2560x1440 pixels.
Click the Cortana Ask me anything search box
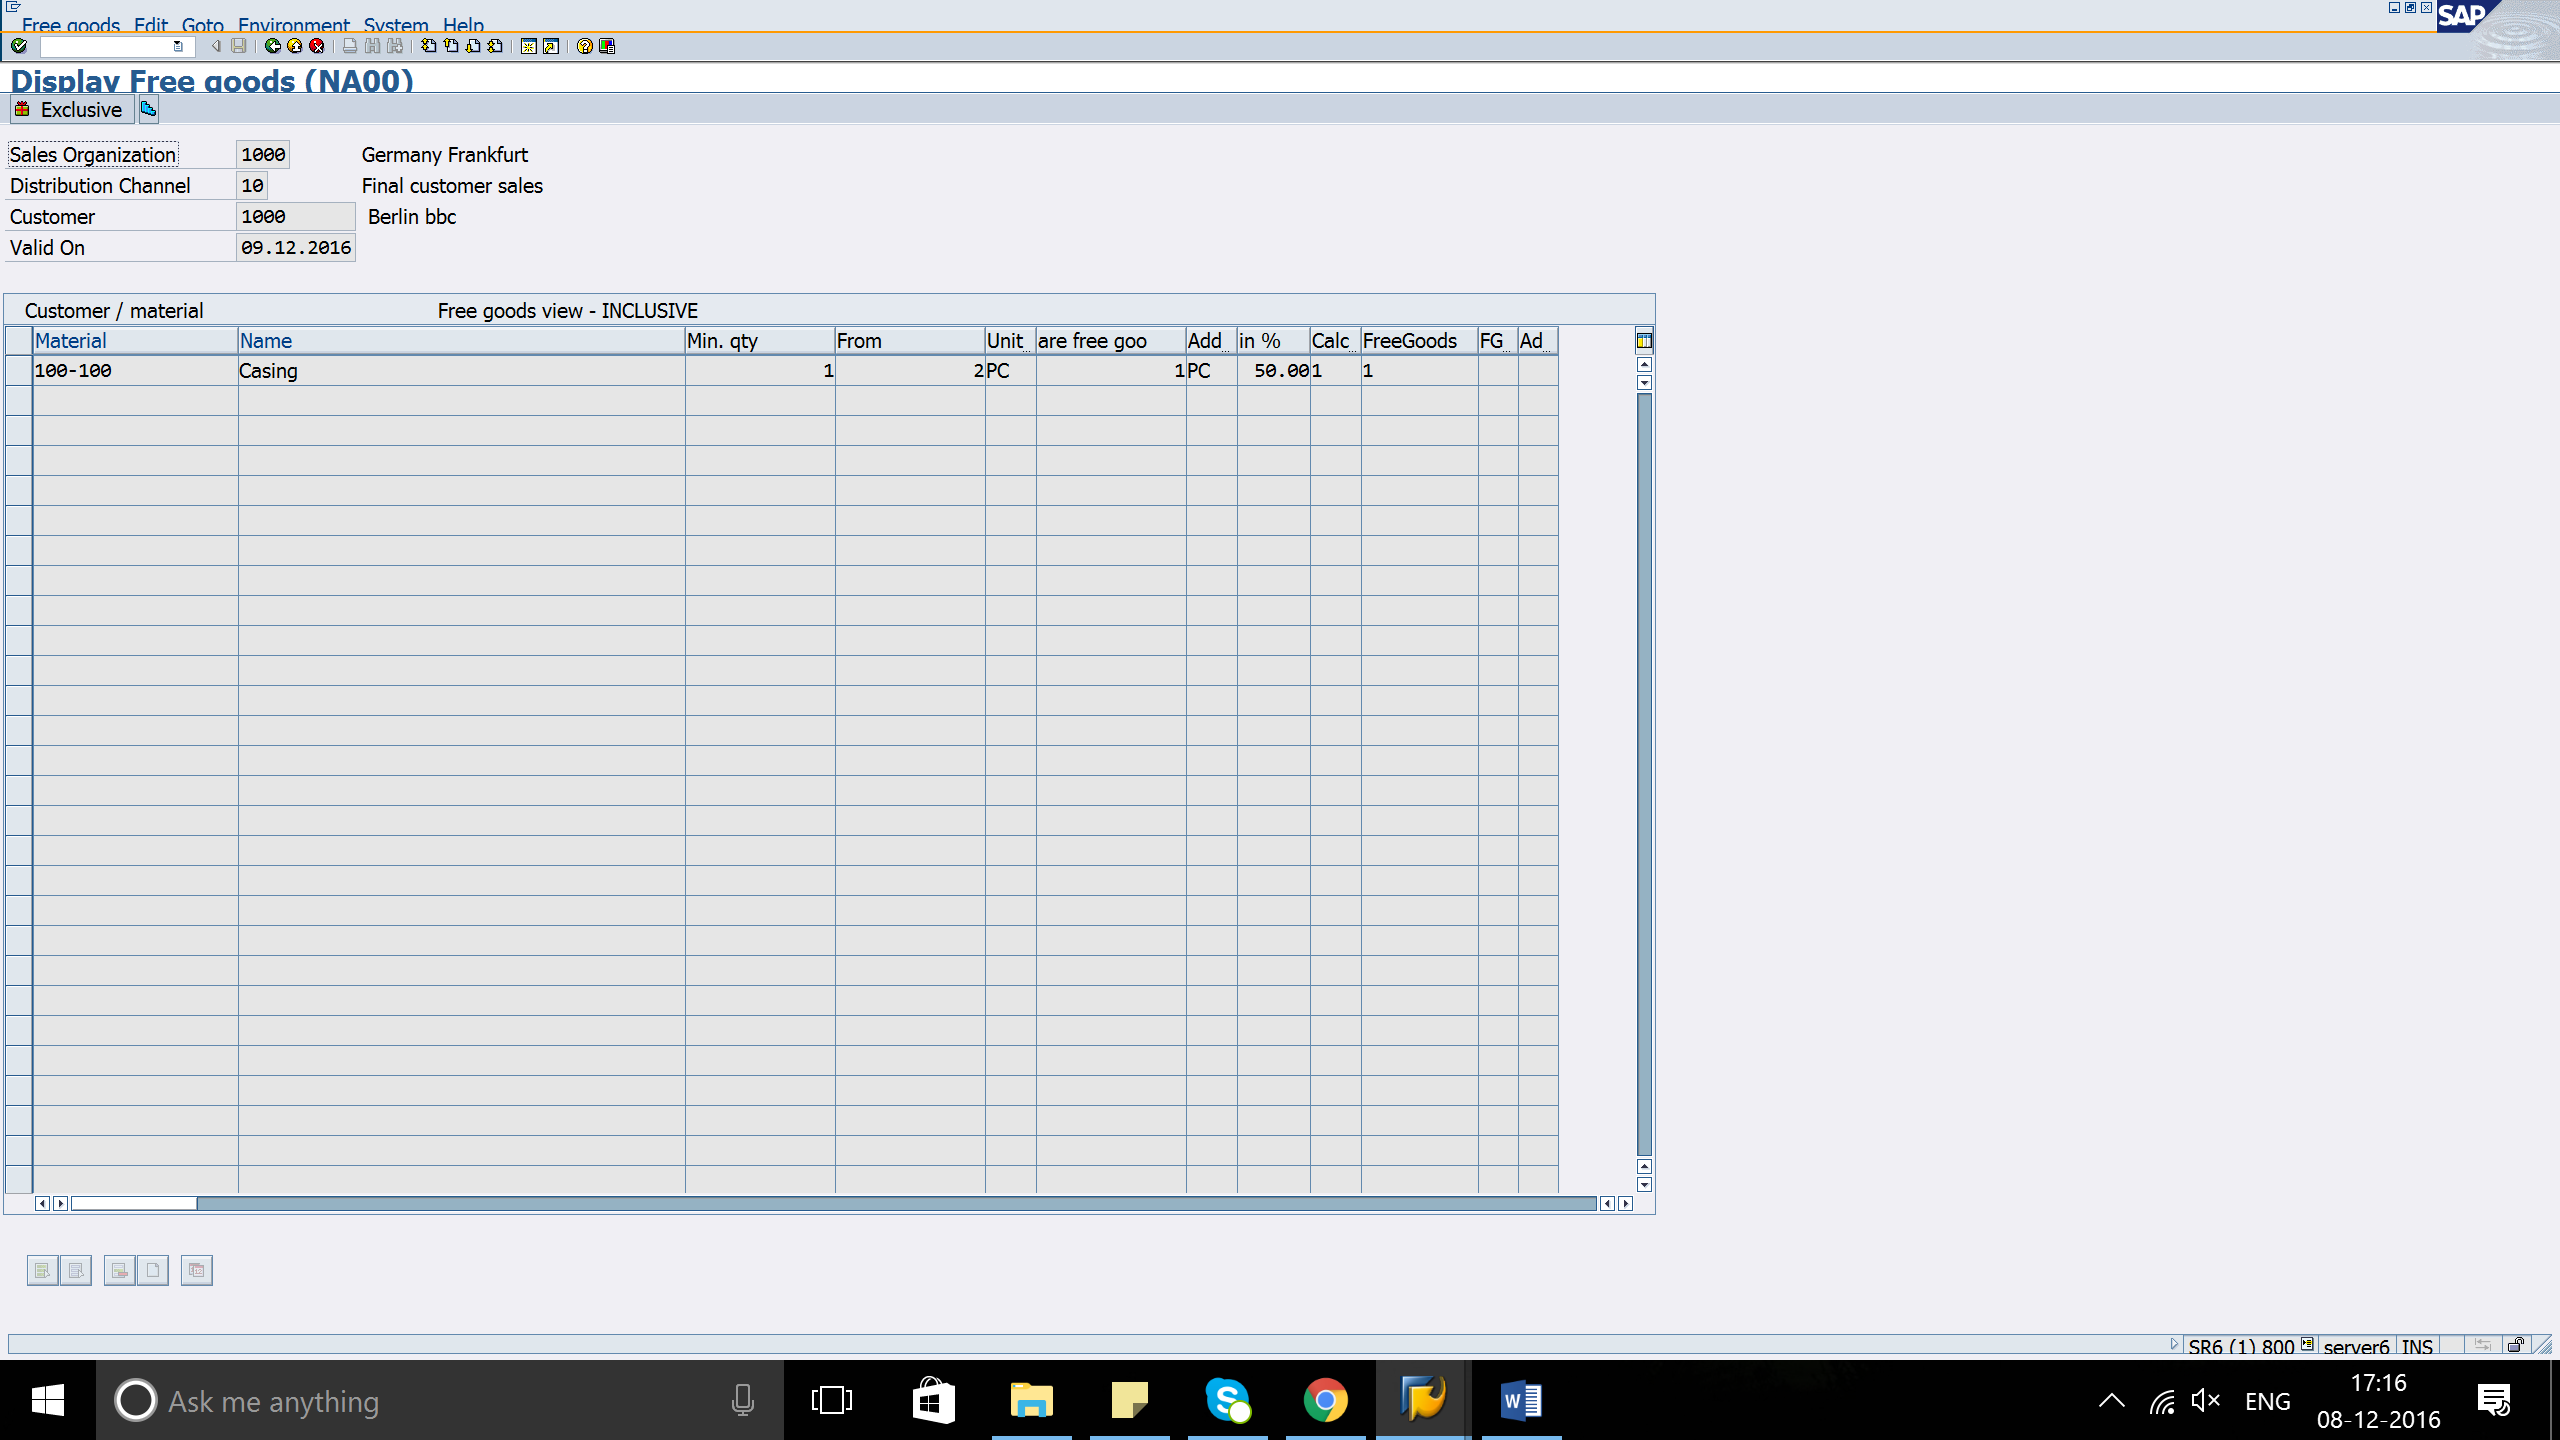(x=440, y=1400)
